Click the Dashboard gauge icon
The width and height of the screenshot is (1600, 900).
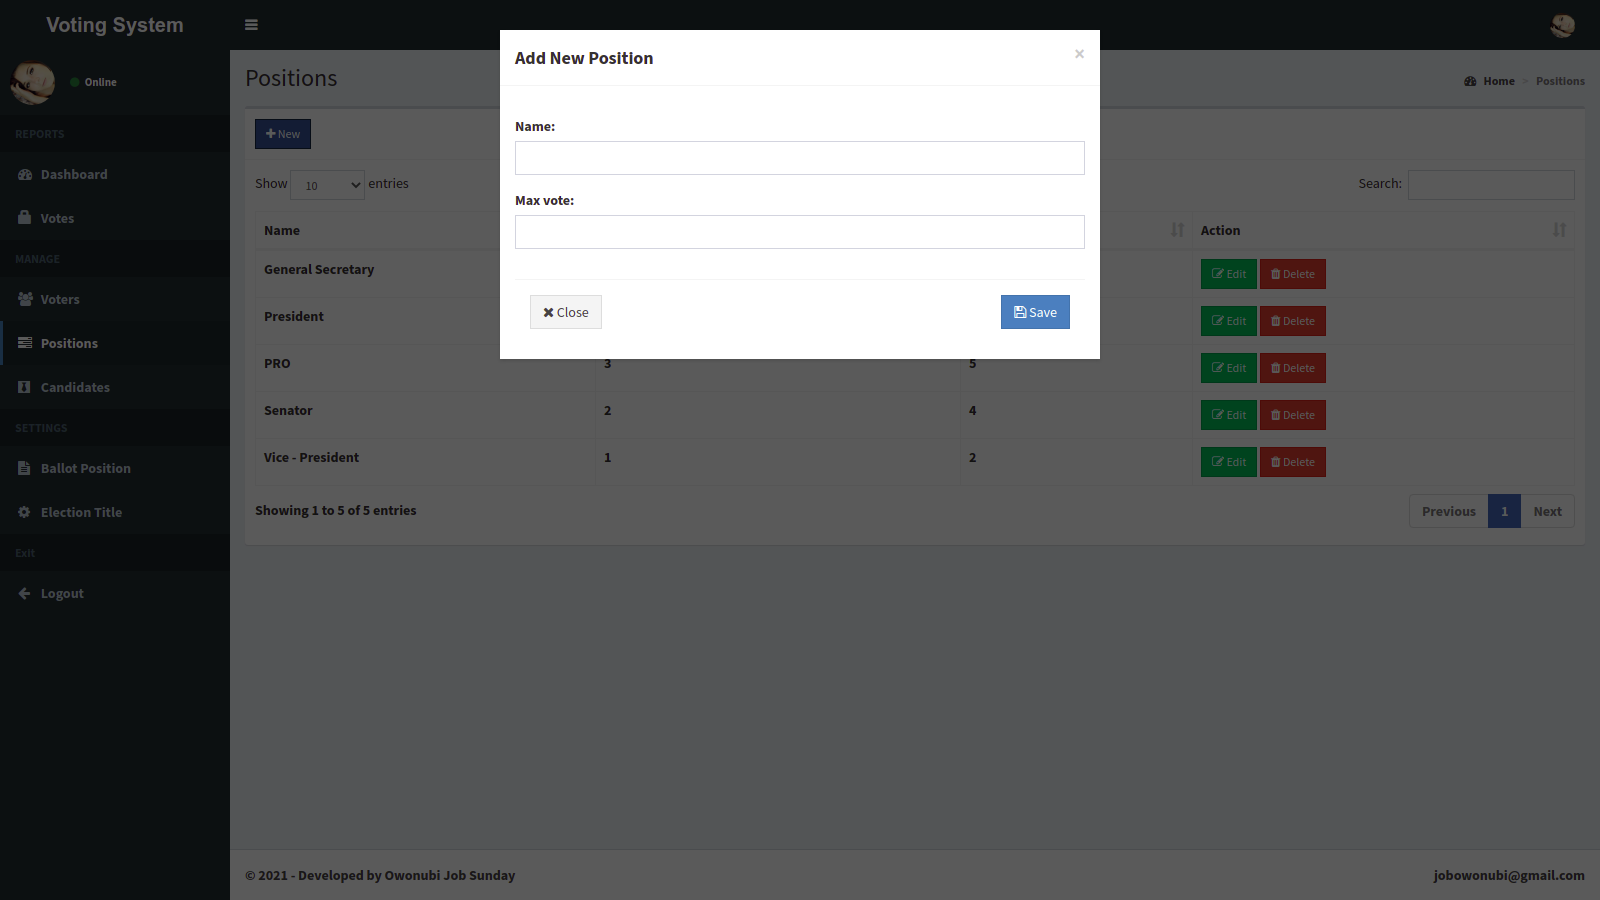tap(25, 174)
